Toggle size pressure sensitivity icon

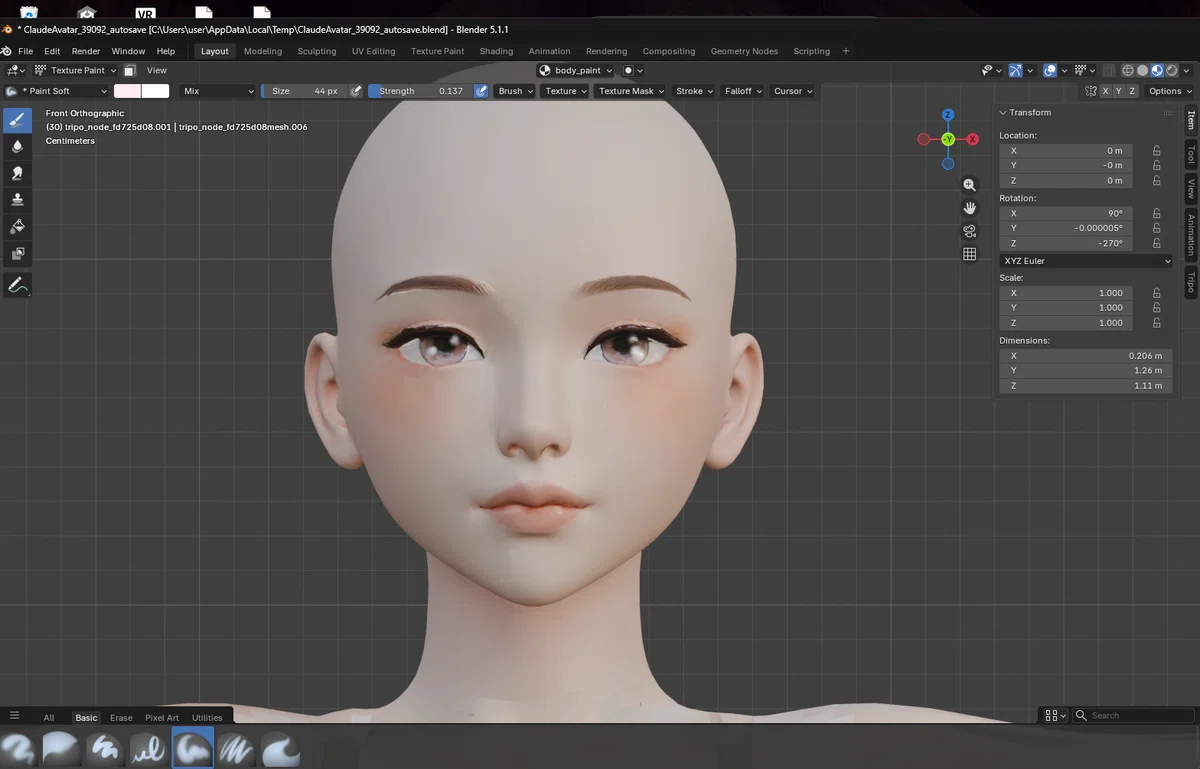pyautogui.click(x=356, y=91)
